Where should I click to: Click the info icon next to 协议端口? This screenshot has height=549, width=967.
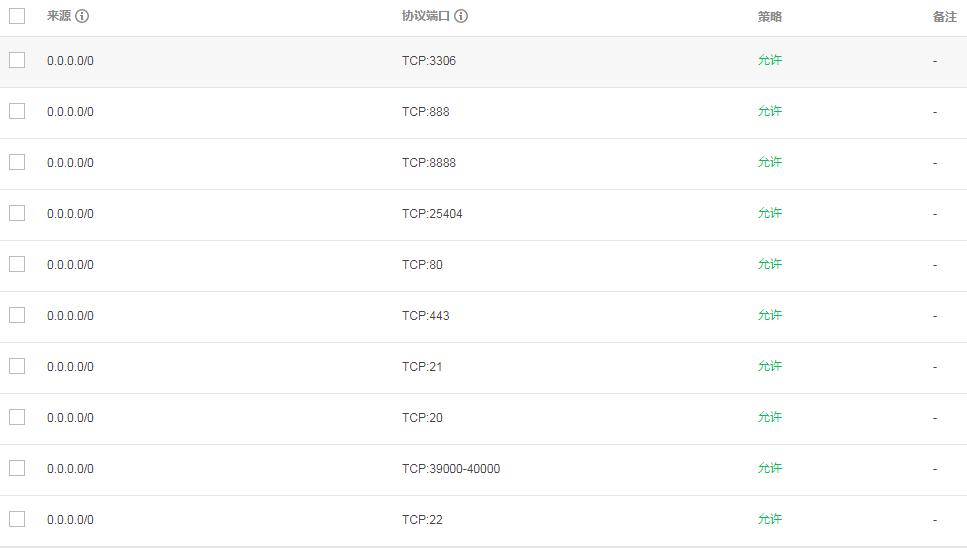[461, 16]
